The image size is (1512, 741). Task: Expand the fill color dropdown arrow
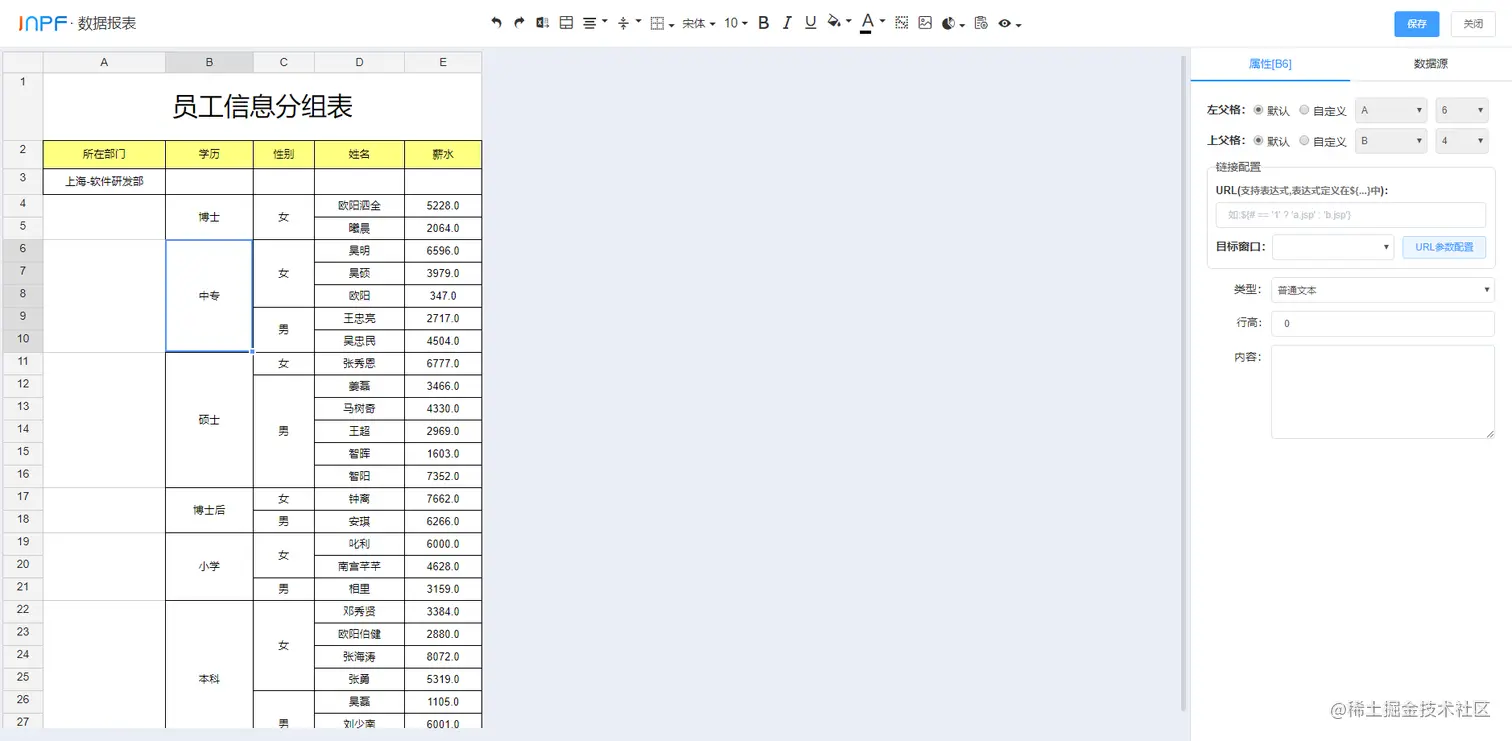(x=849, y=22)
